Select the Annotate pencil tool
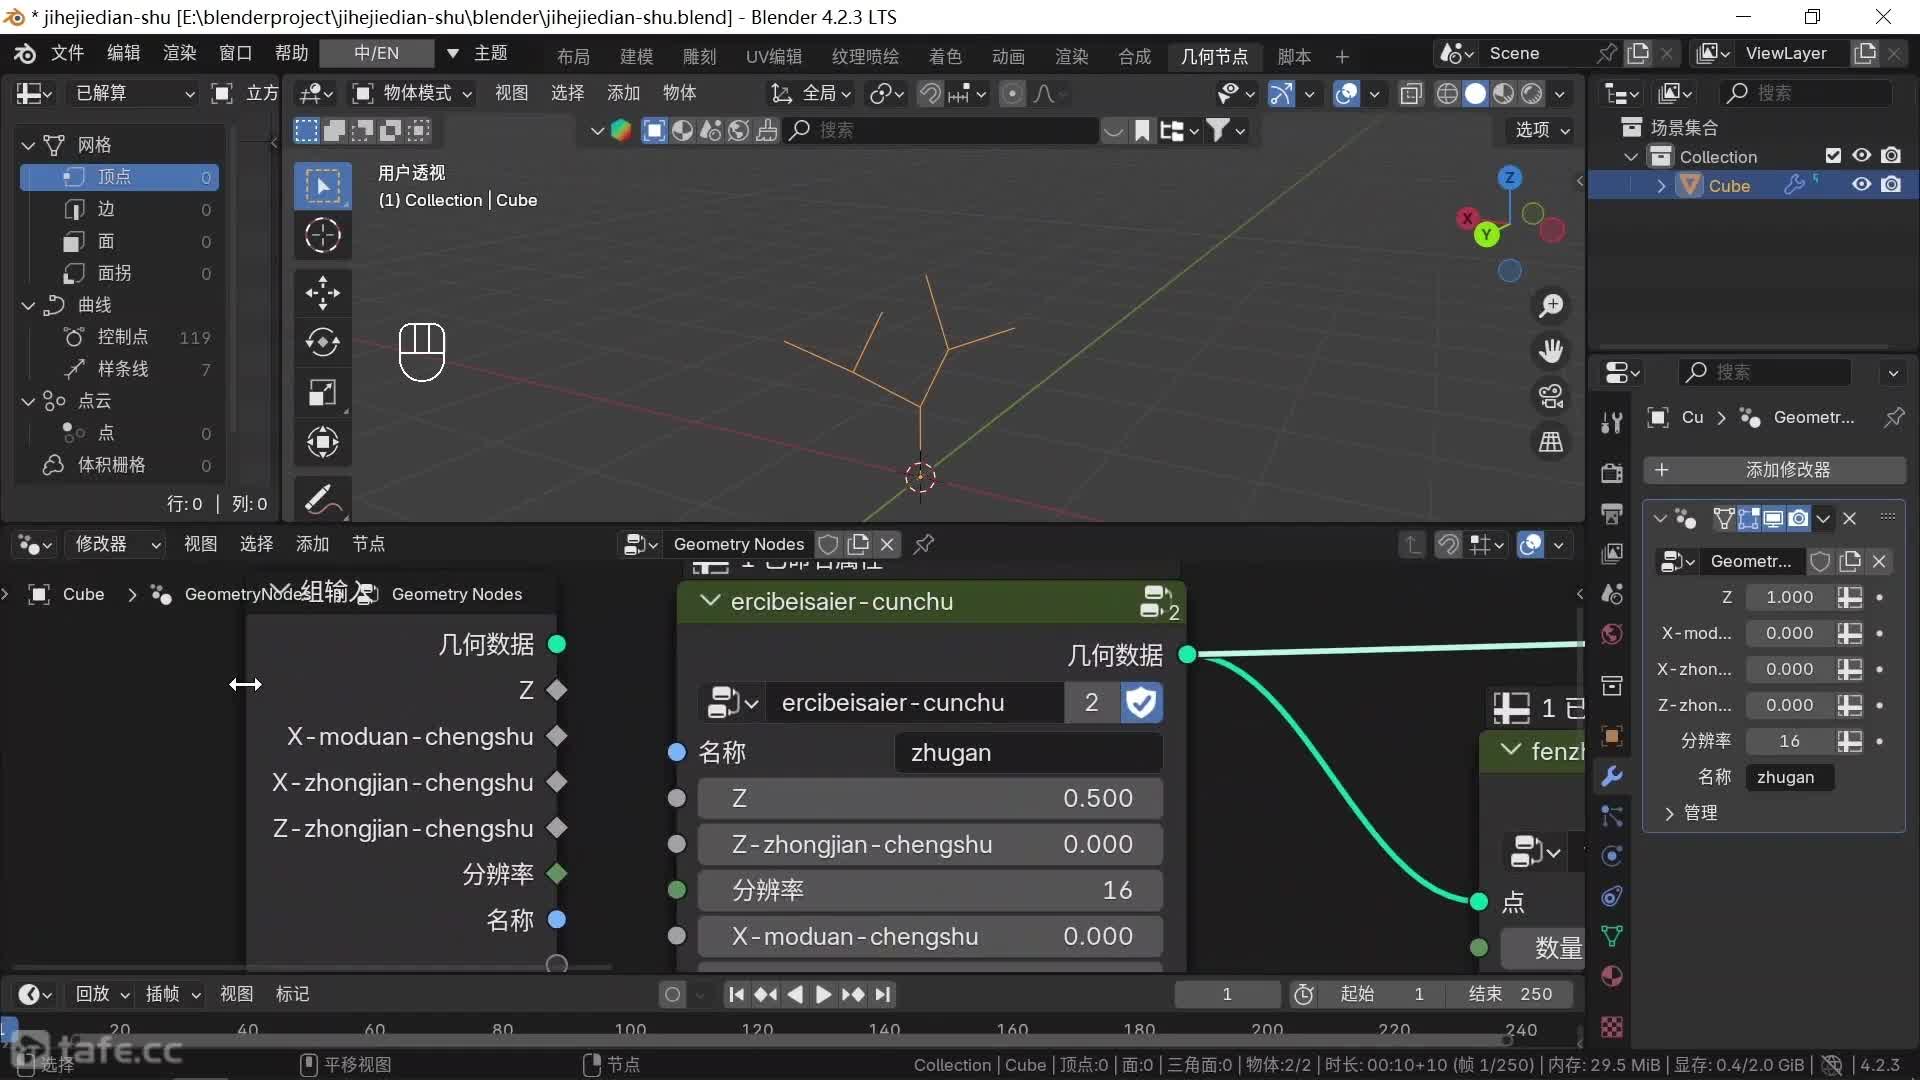The width and height of the screenshot is (1920, 1080). tap(322, 499)
